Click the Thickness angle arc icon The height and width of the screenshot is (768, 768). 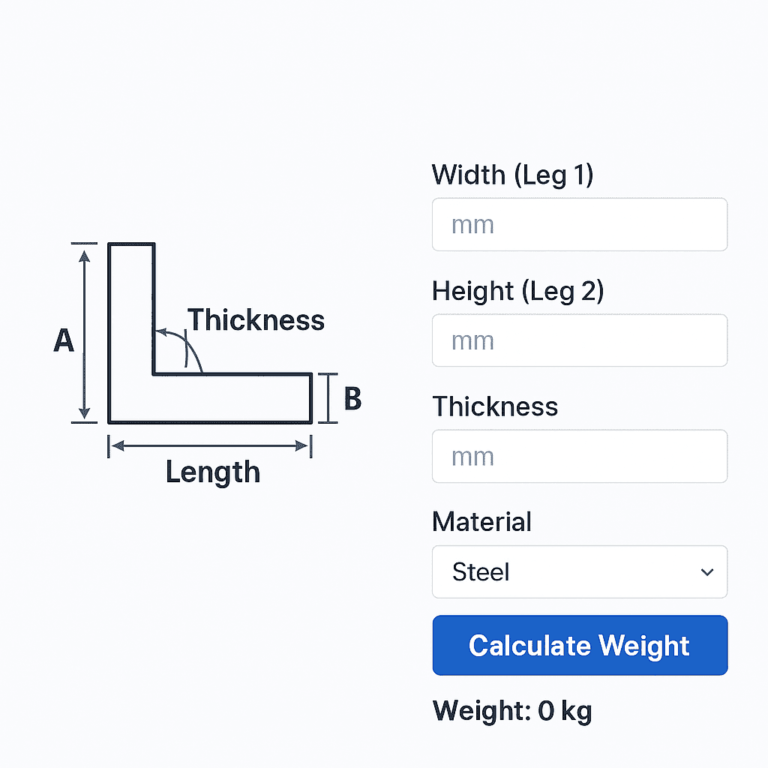pos(180,350)
